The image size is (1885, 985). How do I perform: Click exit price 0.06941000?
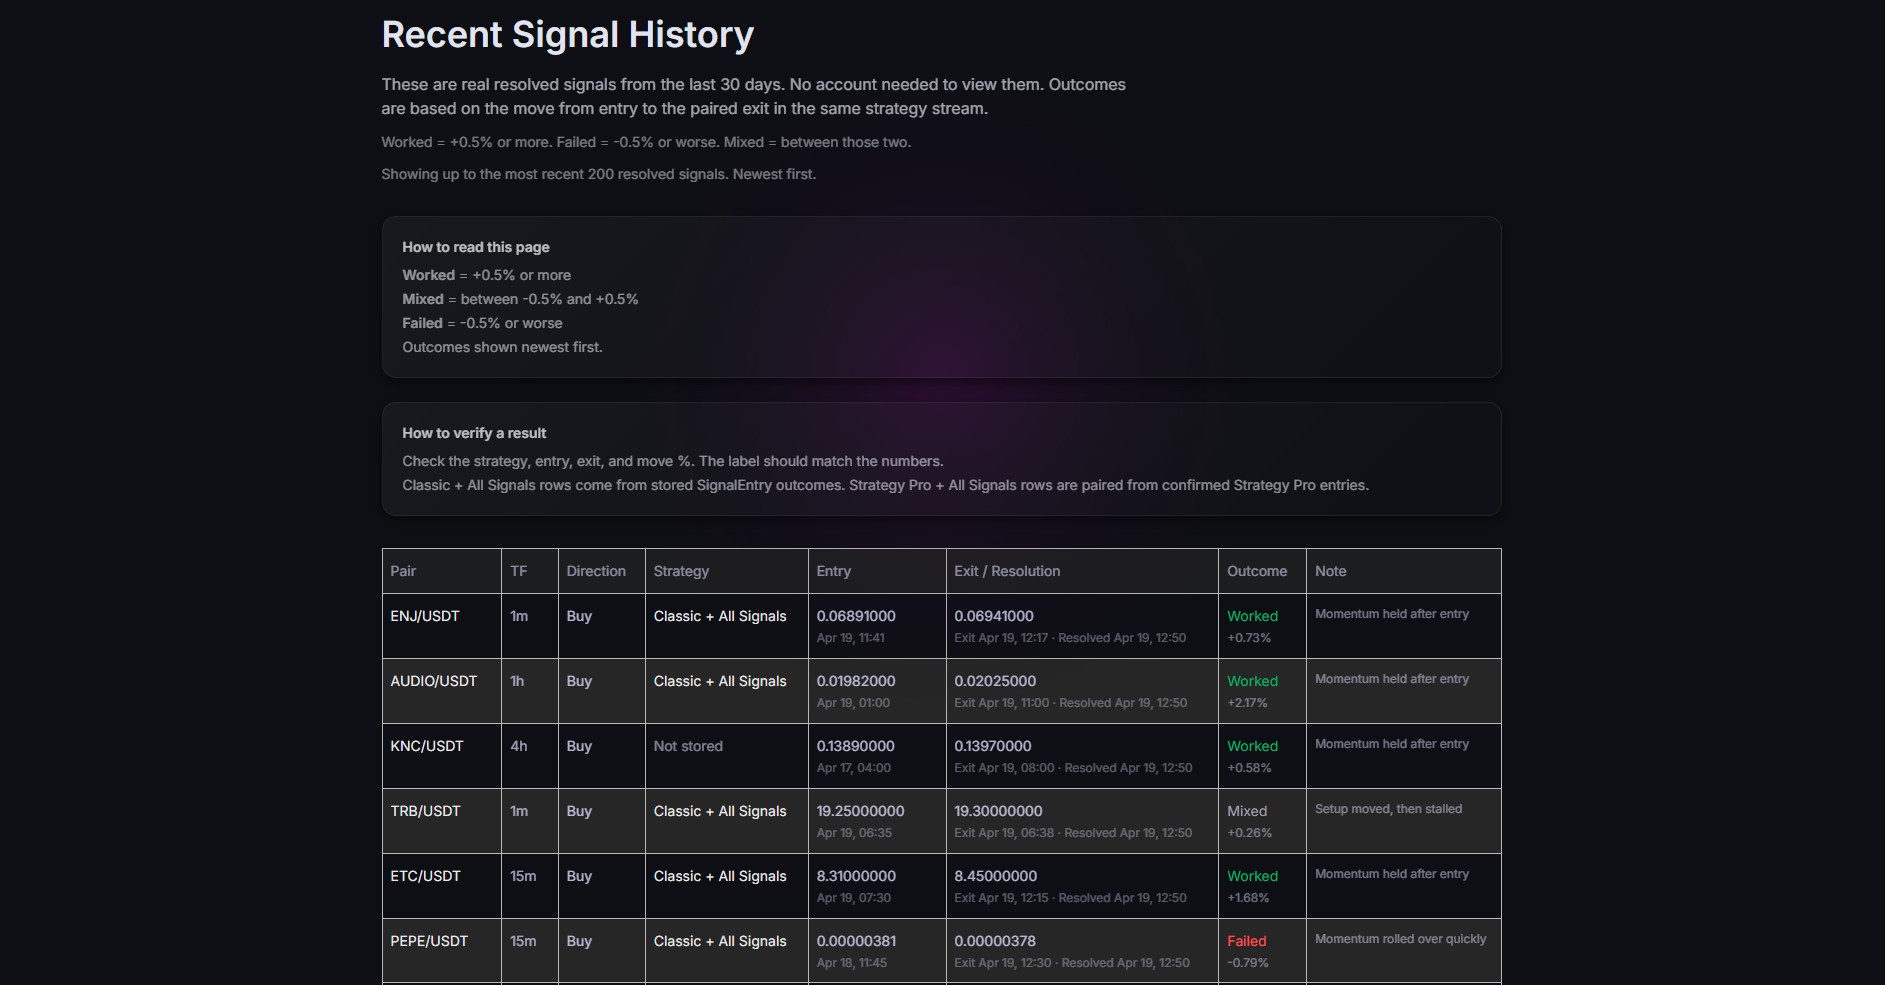coord(994,616)
